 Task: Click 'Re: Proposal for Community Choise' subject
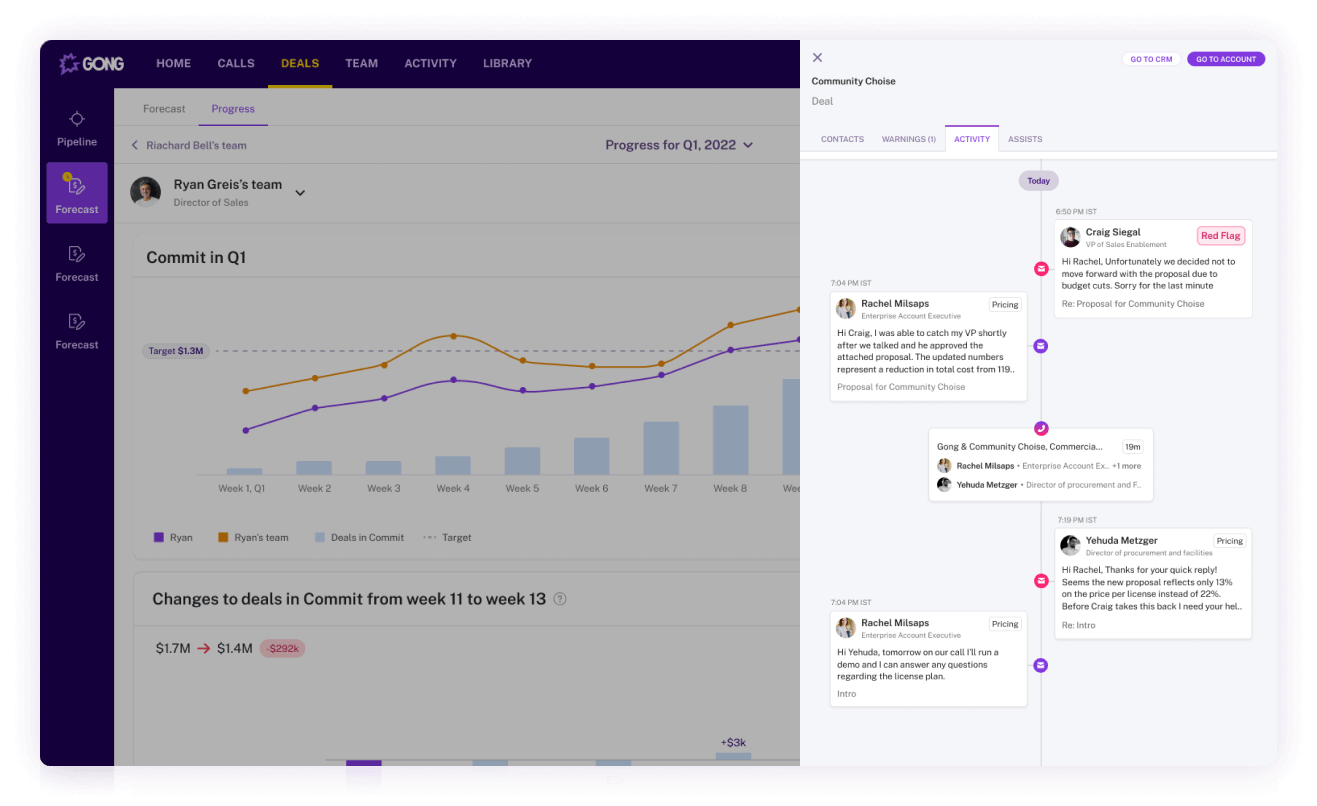1133,304
